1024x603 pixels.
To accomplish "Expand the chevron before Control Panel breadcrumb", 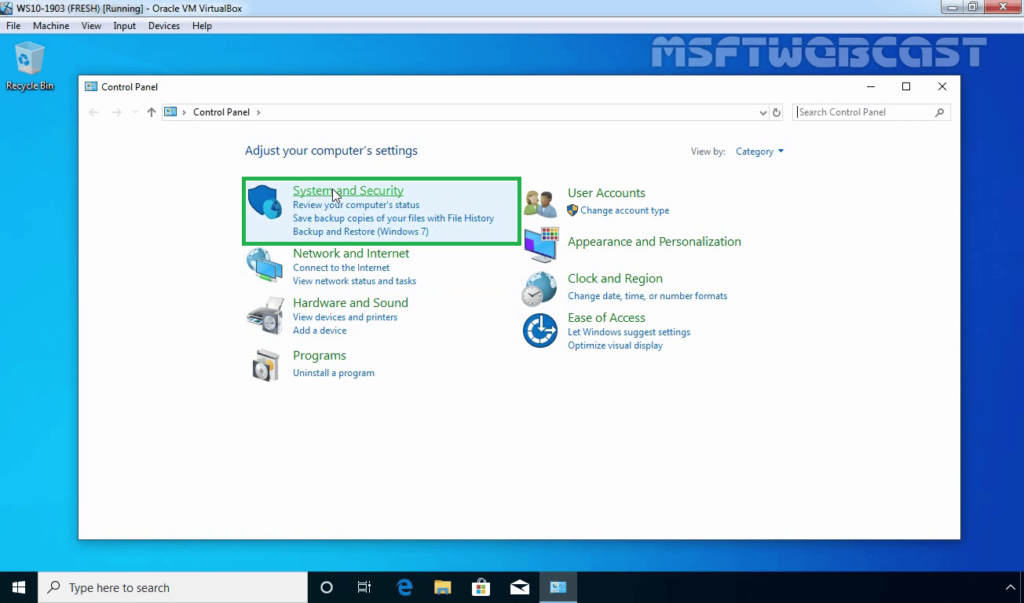I will (x=184, y=112).
